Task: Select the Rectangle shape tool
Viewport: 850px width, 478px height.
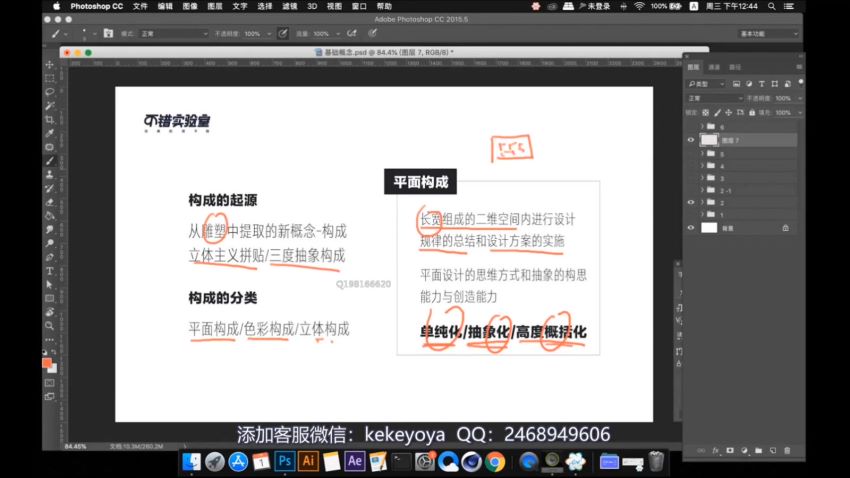Action: coord(49,299)
